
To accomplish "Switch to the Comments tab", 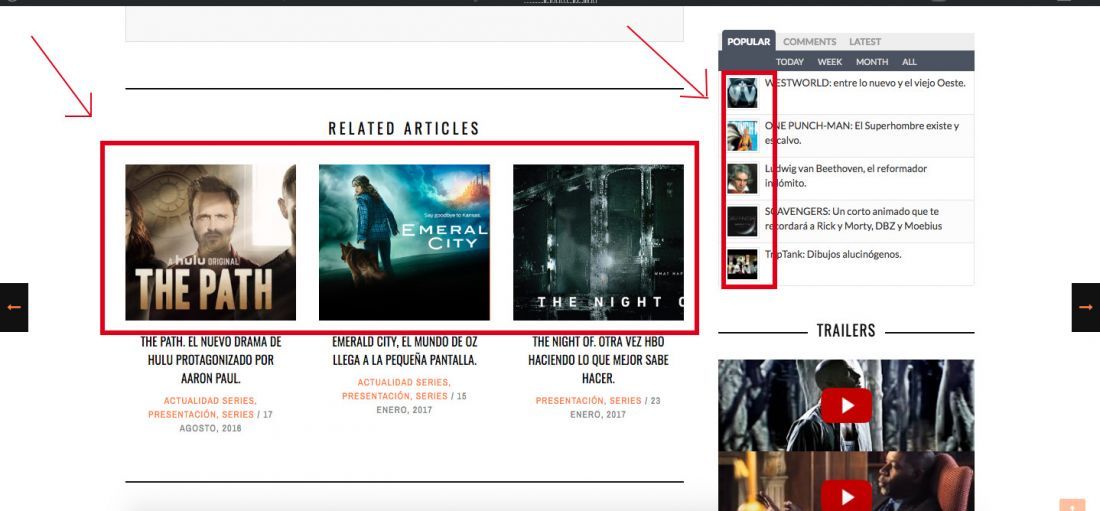I will coord(810,41).
